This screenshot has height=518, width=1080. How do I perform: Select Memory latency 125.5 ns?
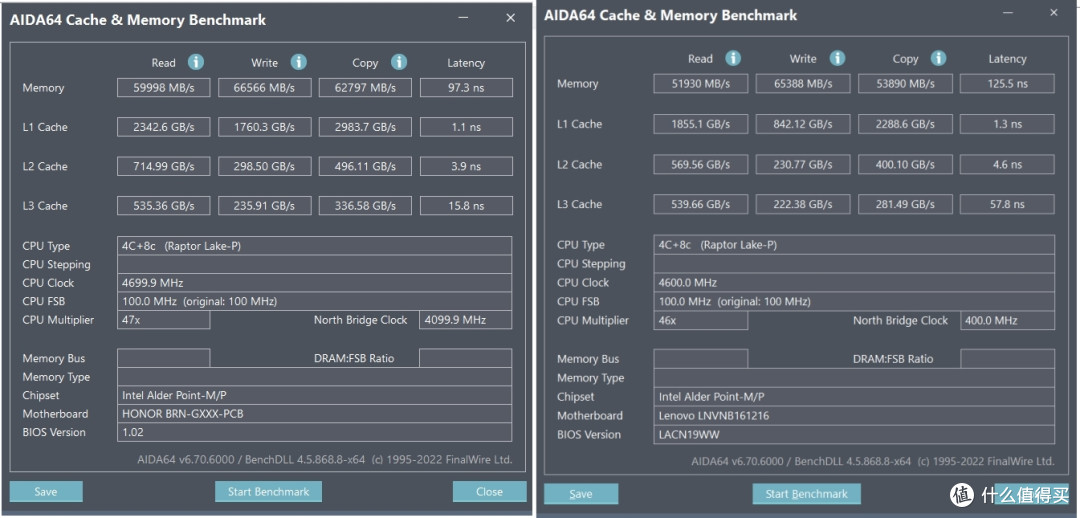[x=1008, y=84]
